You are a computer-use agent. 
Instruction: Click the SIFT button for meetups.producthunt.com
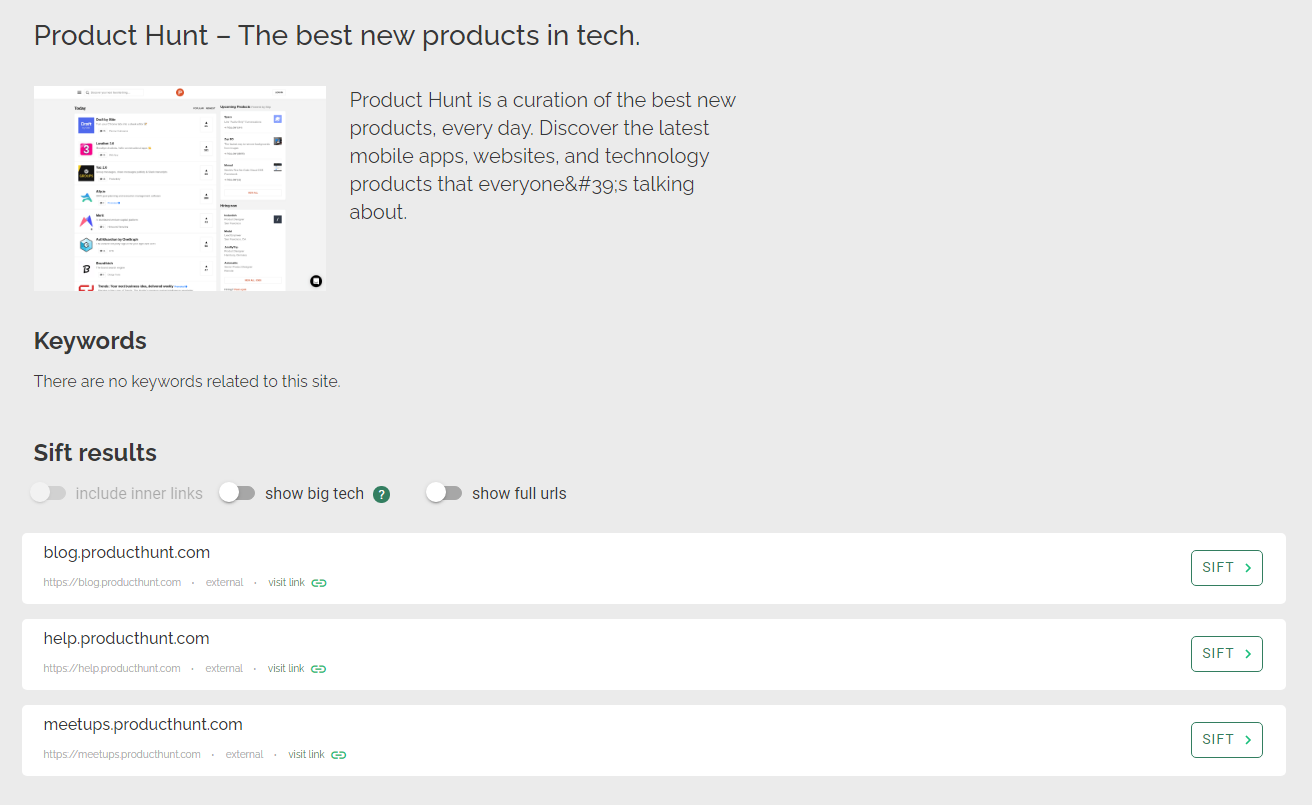[x=1226, y=740]
